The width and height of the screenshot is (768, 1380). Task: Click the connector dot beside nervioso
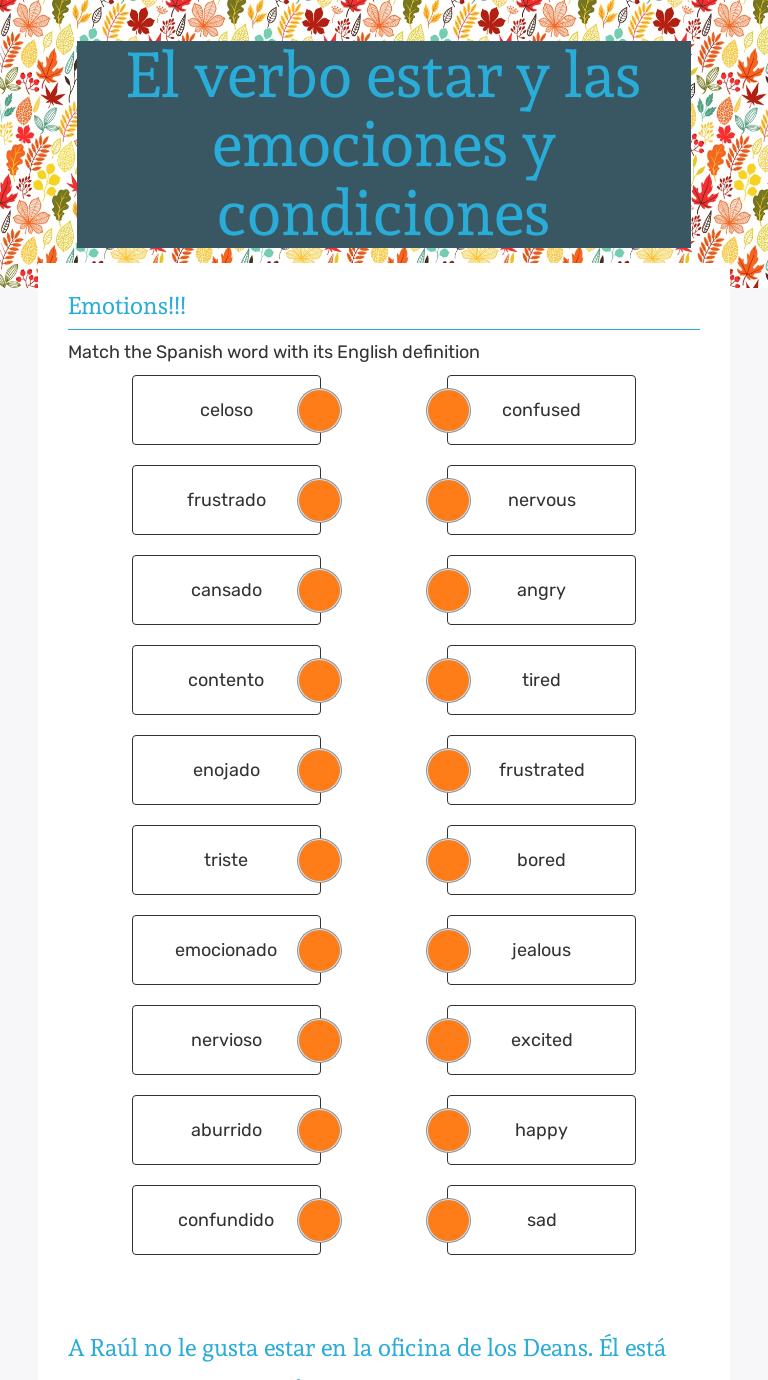pyautogui.click(x=319, y=1040)
